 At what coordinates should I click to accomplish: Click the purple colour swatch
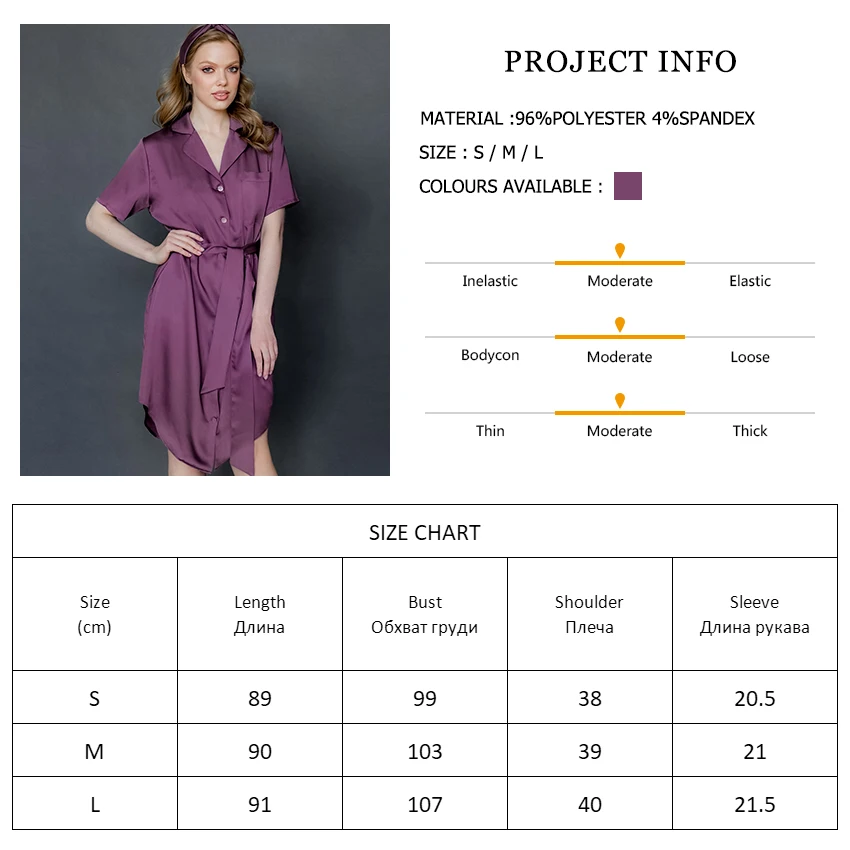tap(627, 186)
